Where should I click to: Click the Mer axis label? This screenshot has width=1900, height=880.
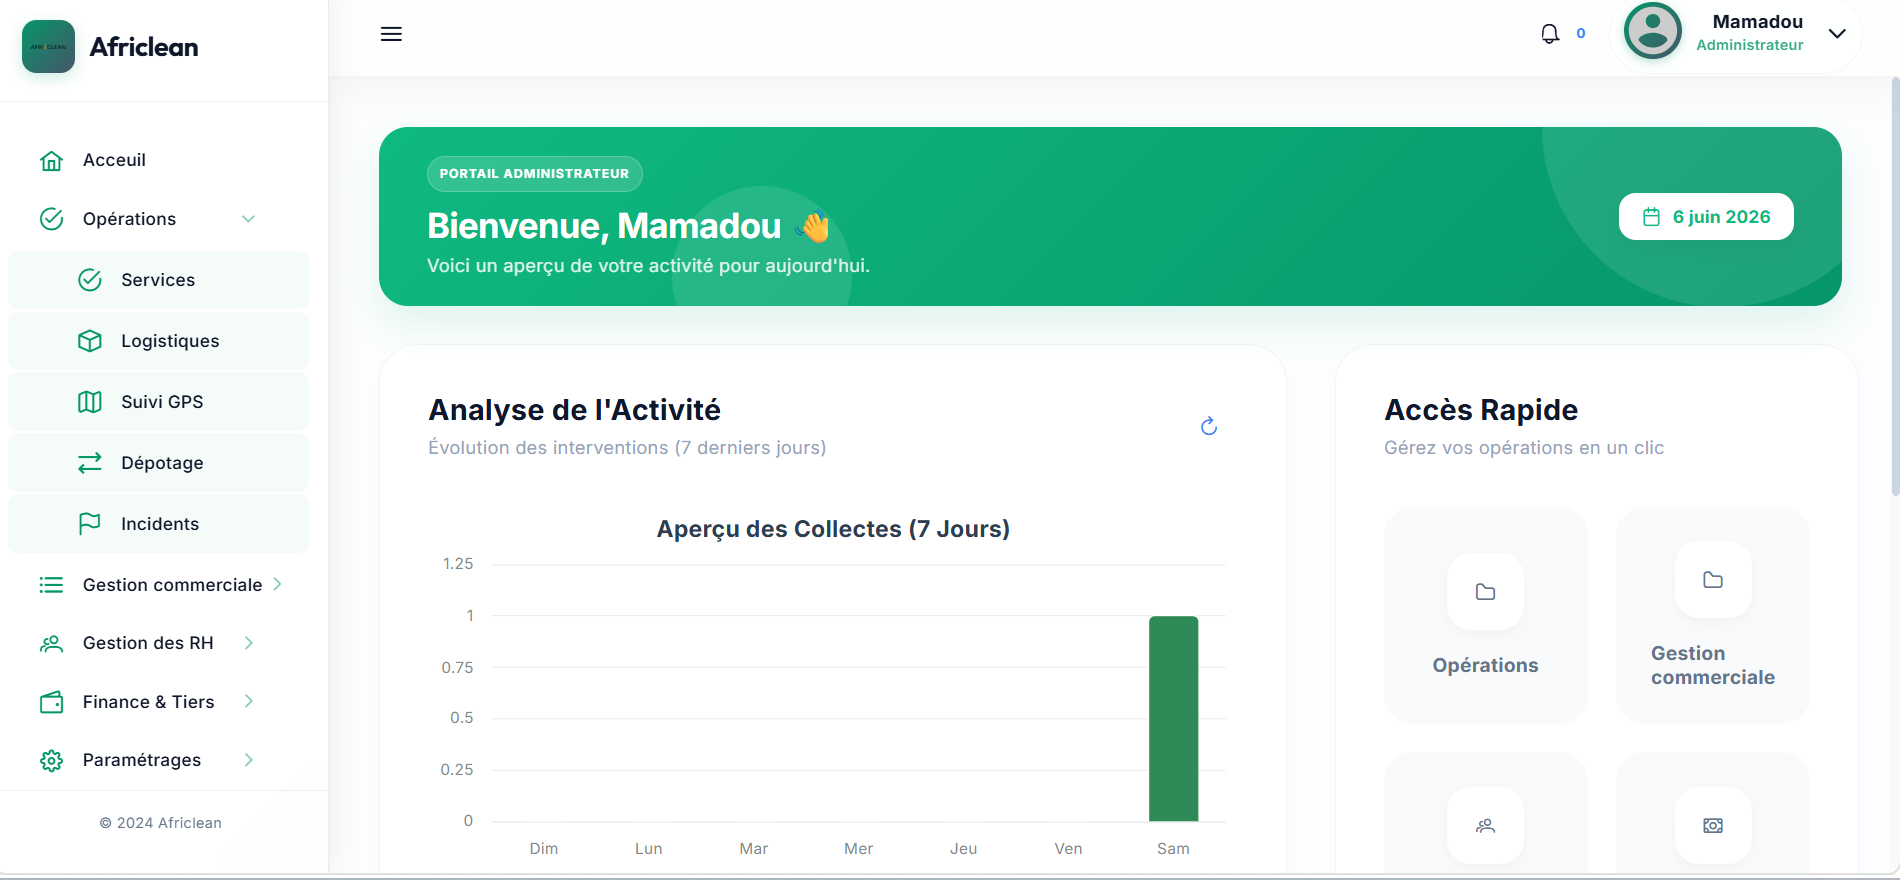click(859, 849)
